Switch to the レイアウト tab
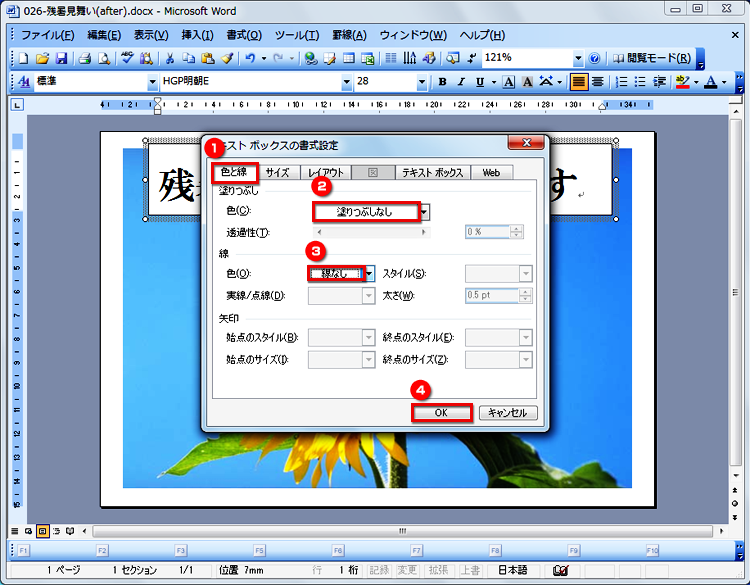This screenshot has height=585, width=750. 326,173
